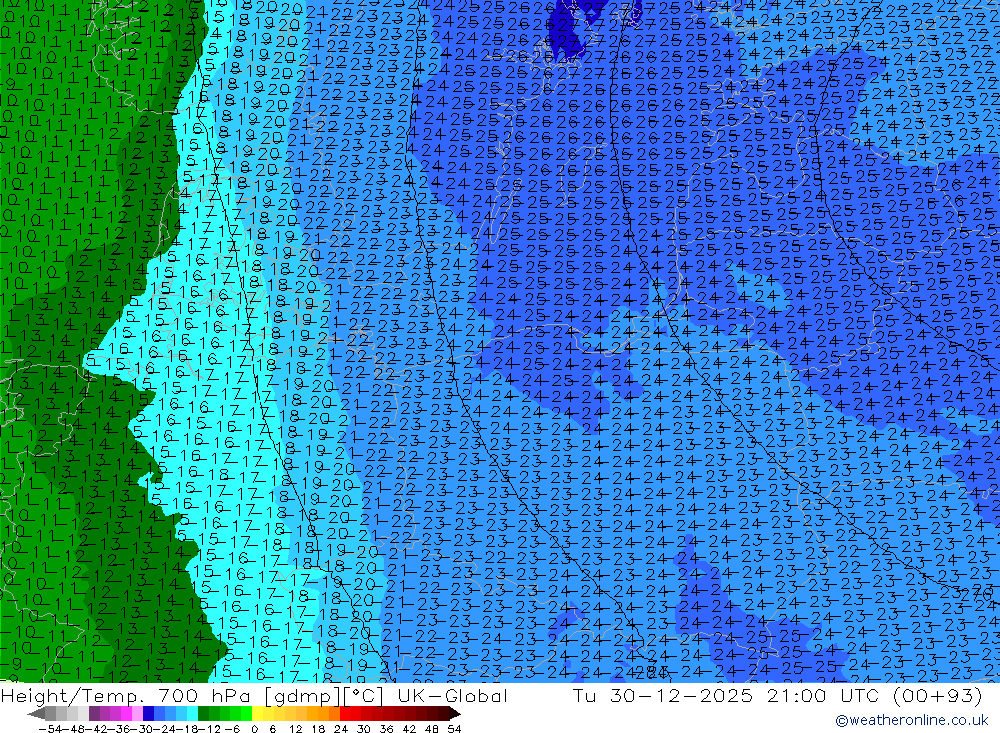The width and height of the screenshot is (1000, 733).
Task: Click the yellow swatch above 0 in legend
Action: click(257, 714)
